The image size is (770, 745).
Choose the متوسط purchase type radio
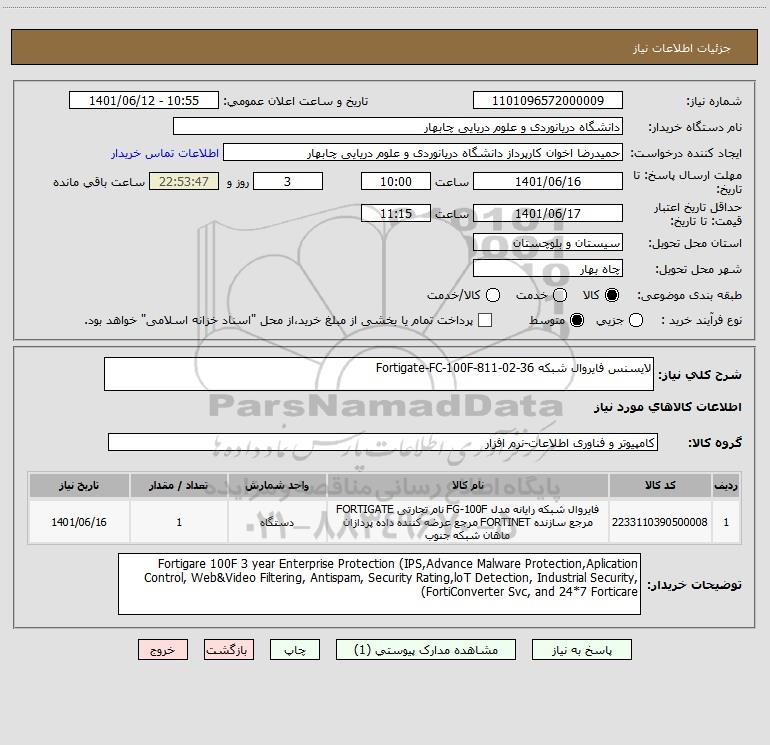click(x=577, y=320)
